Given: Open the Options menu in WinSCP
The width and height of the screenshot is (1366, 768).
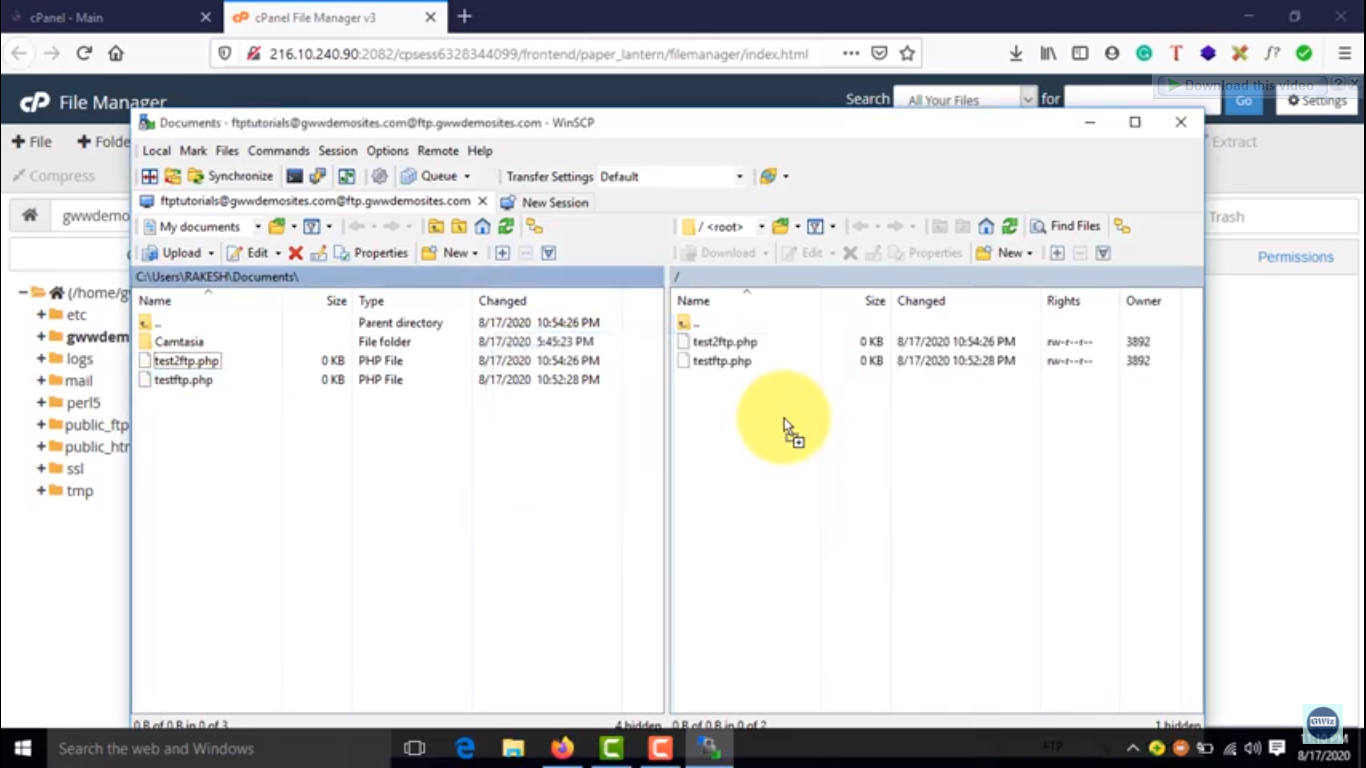Looking at the screenshot, I should pyautogui.click(x=387, y=151).
